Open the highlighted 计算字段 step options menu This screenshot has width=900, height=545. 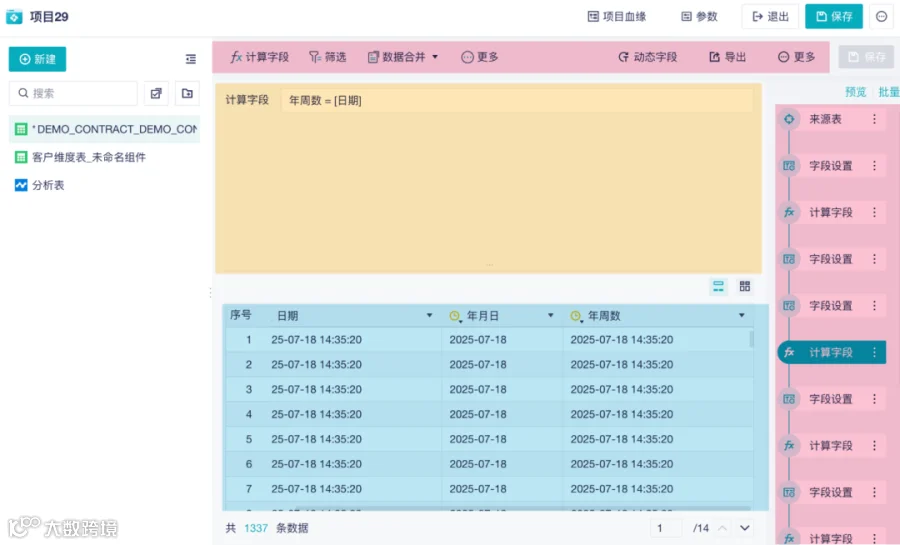(x=874, y=352)
